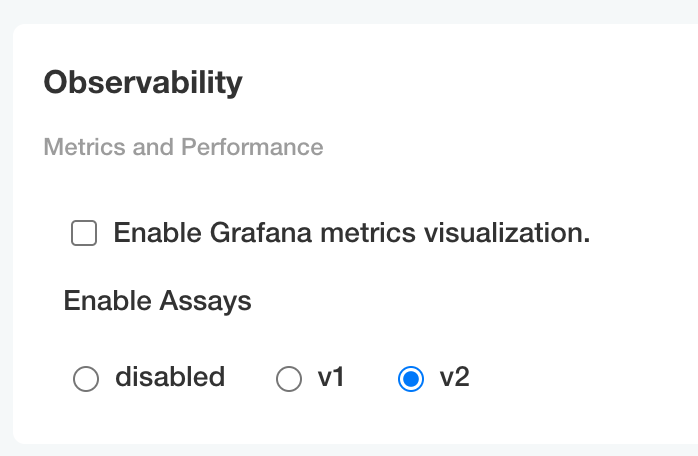Click the selected v2 radio button circle

tap(410, 379)
